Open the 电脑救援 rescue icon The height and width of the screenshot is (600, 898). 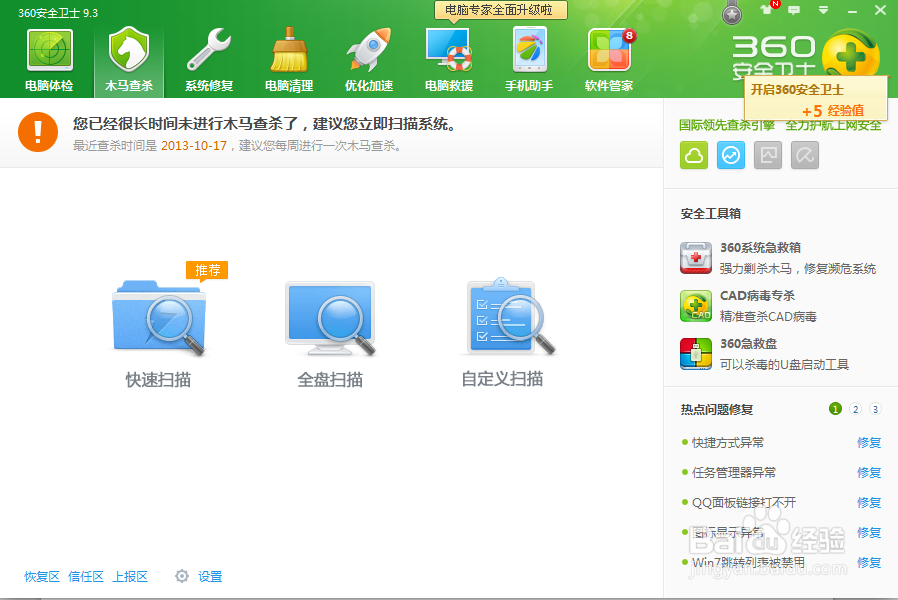pyautogui.click(x=448, y=50)
